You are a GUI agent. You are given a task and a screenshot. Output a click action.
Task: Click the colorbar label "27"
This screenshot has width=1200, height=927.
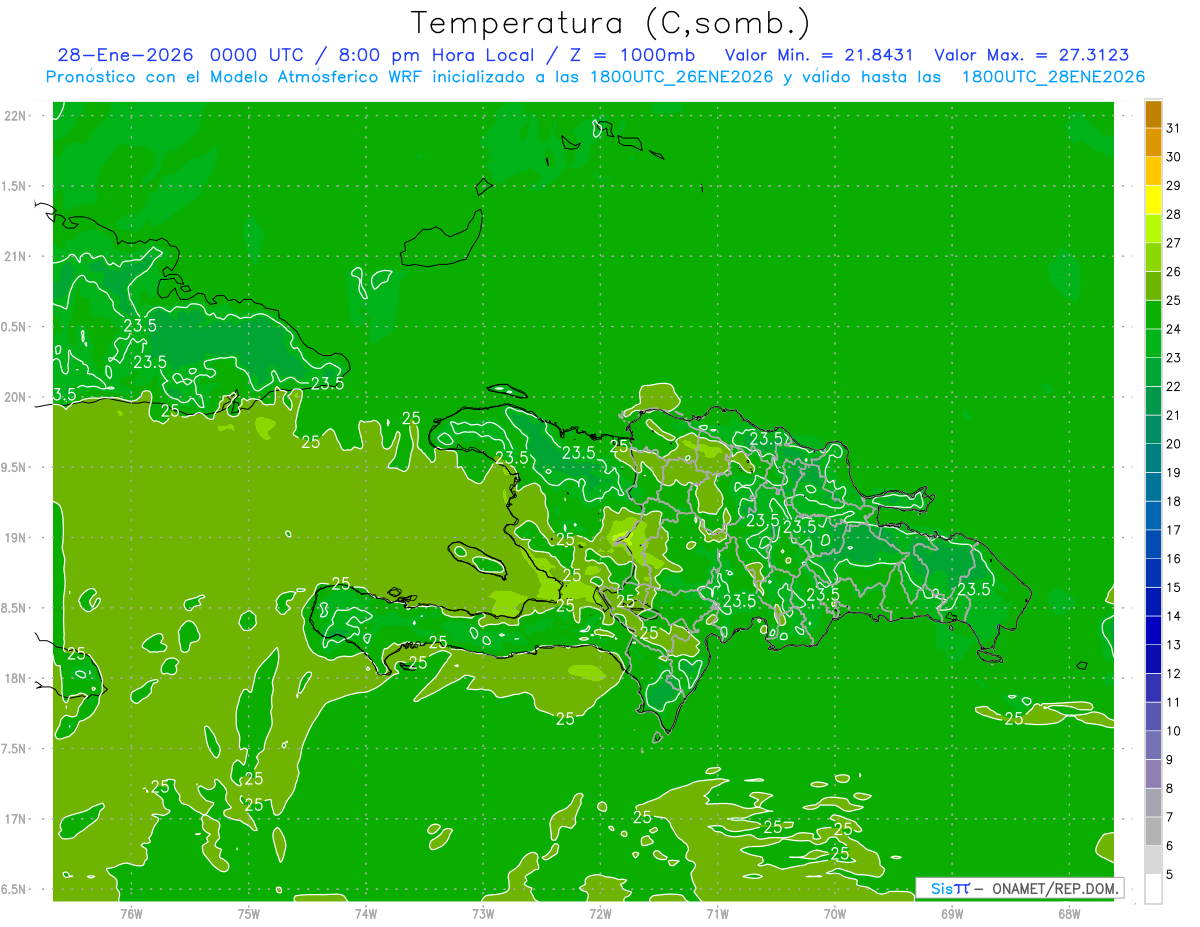coord(1173,243)
